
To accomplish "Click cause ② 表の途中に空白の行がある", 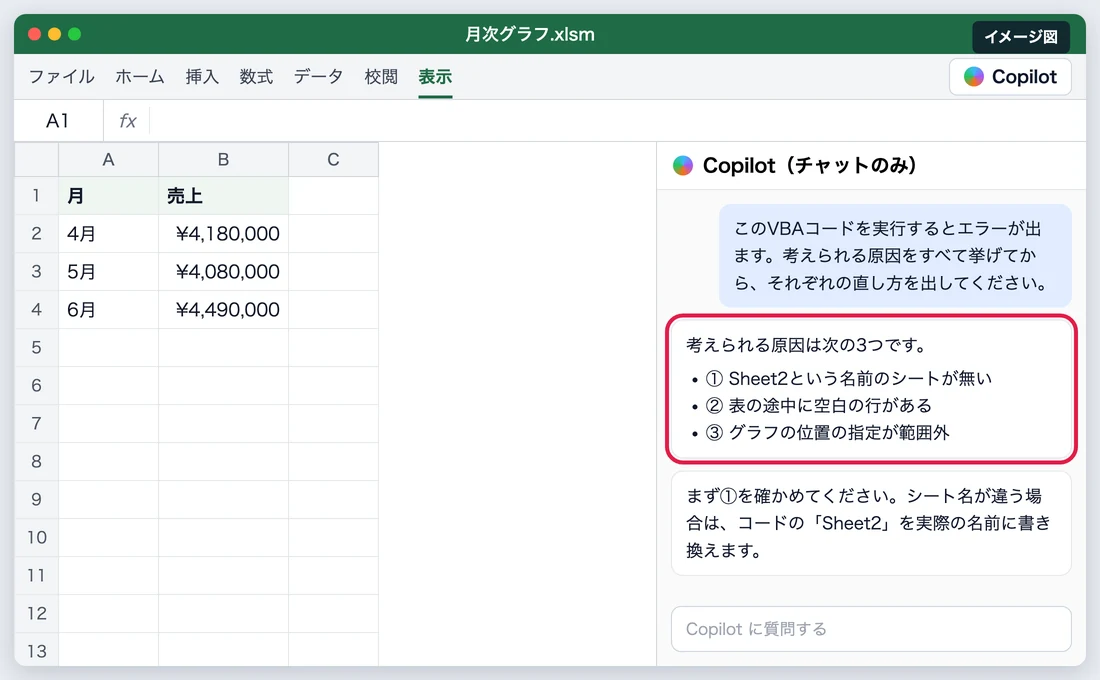I will [819, 406].
